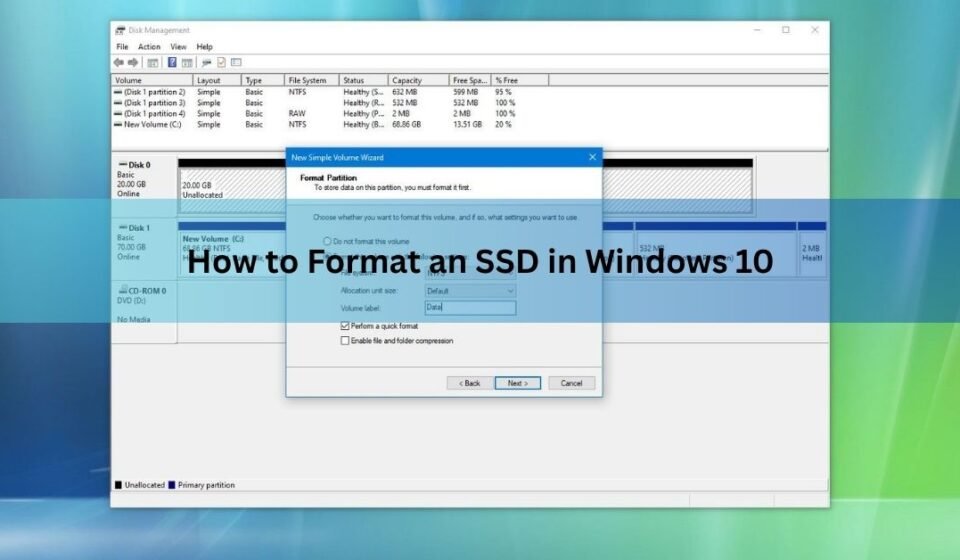960x560 pixels.
Task: Sort by the File System column header
Action: (312, 80)
